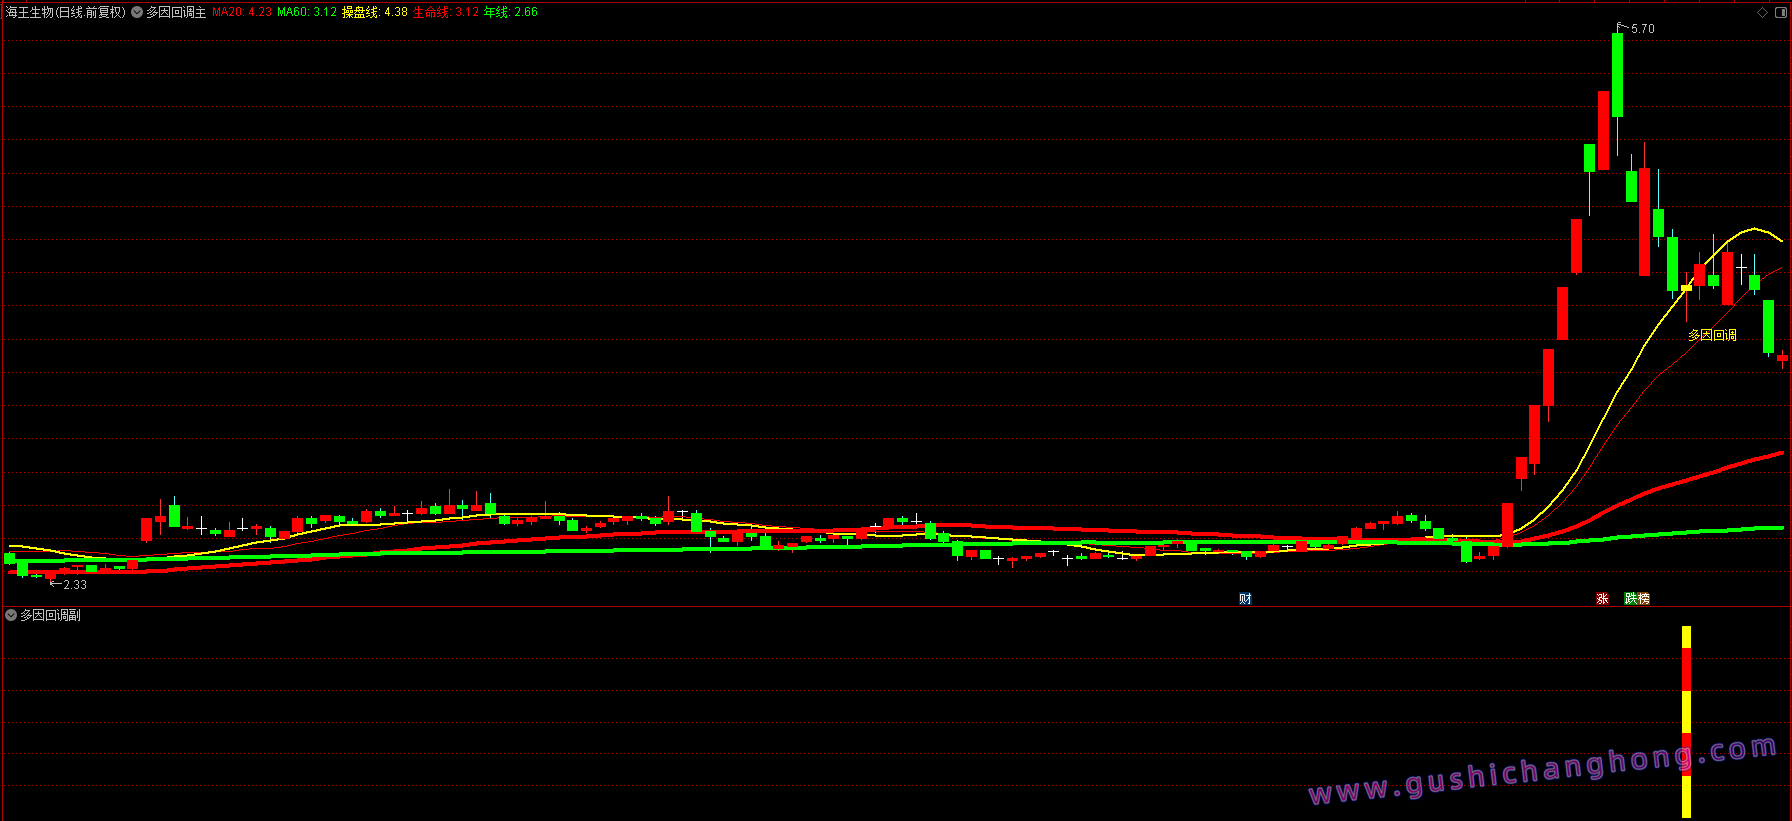Click the yellow-red signal bar in sub-chart
Image resolution: width=1792 pixels, height=821 pixels.
pyautogui.click(x=1686, y=720)
